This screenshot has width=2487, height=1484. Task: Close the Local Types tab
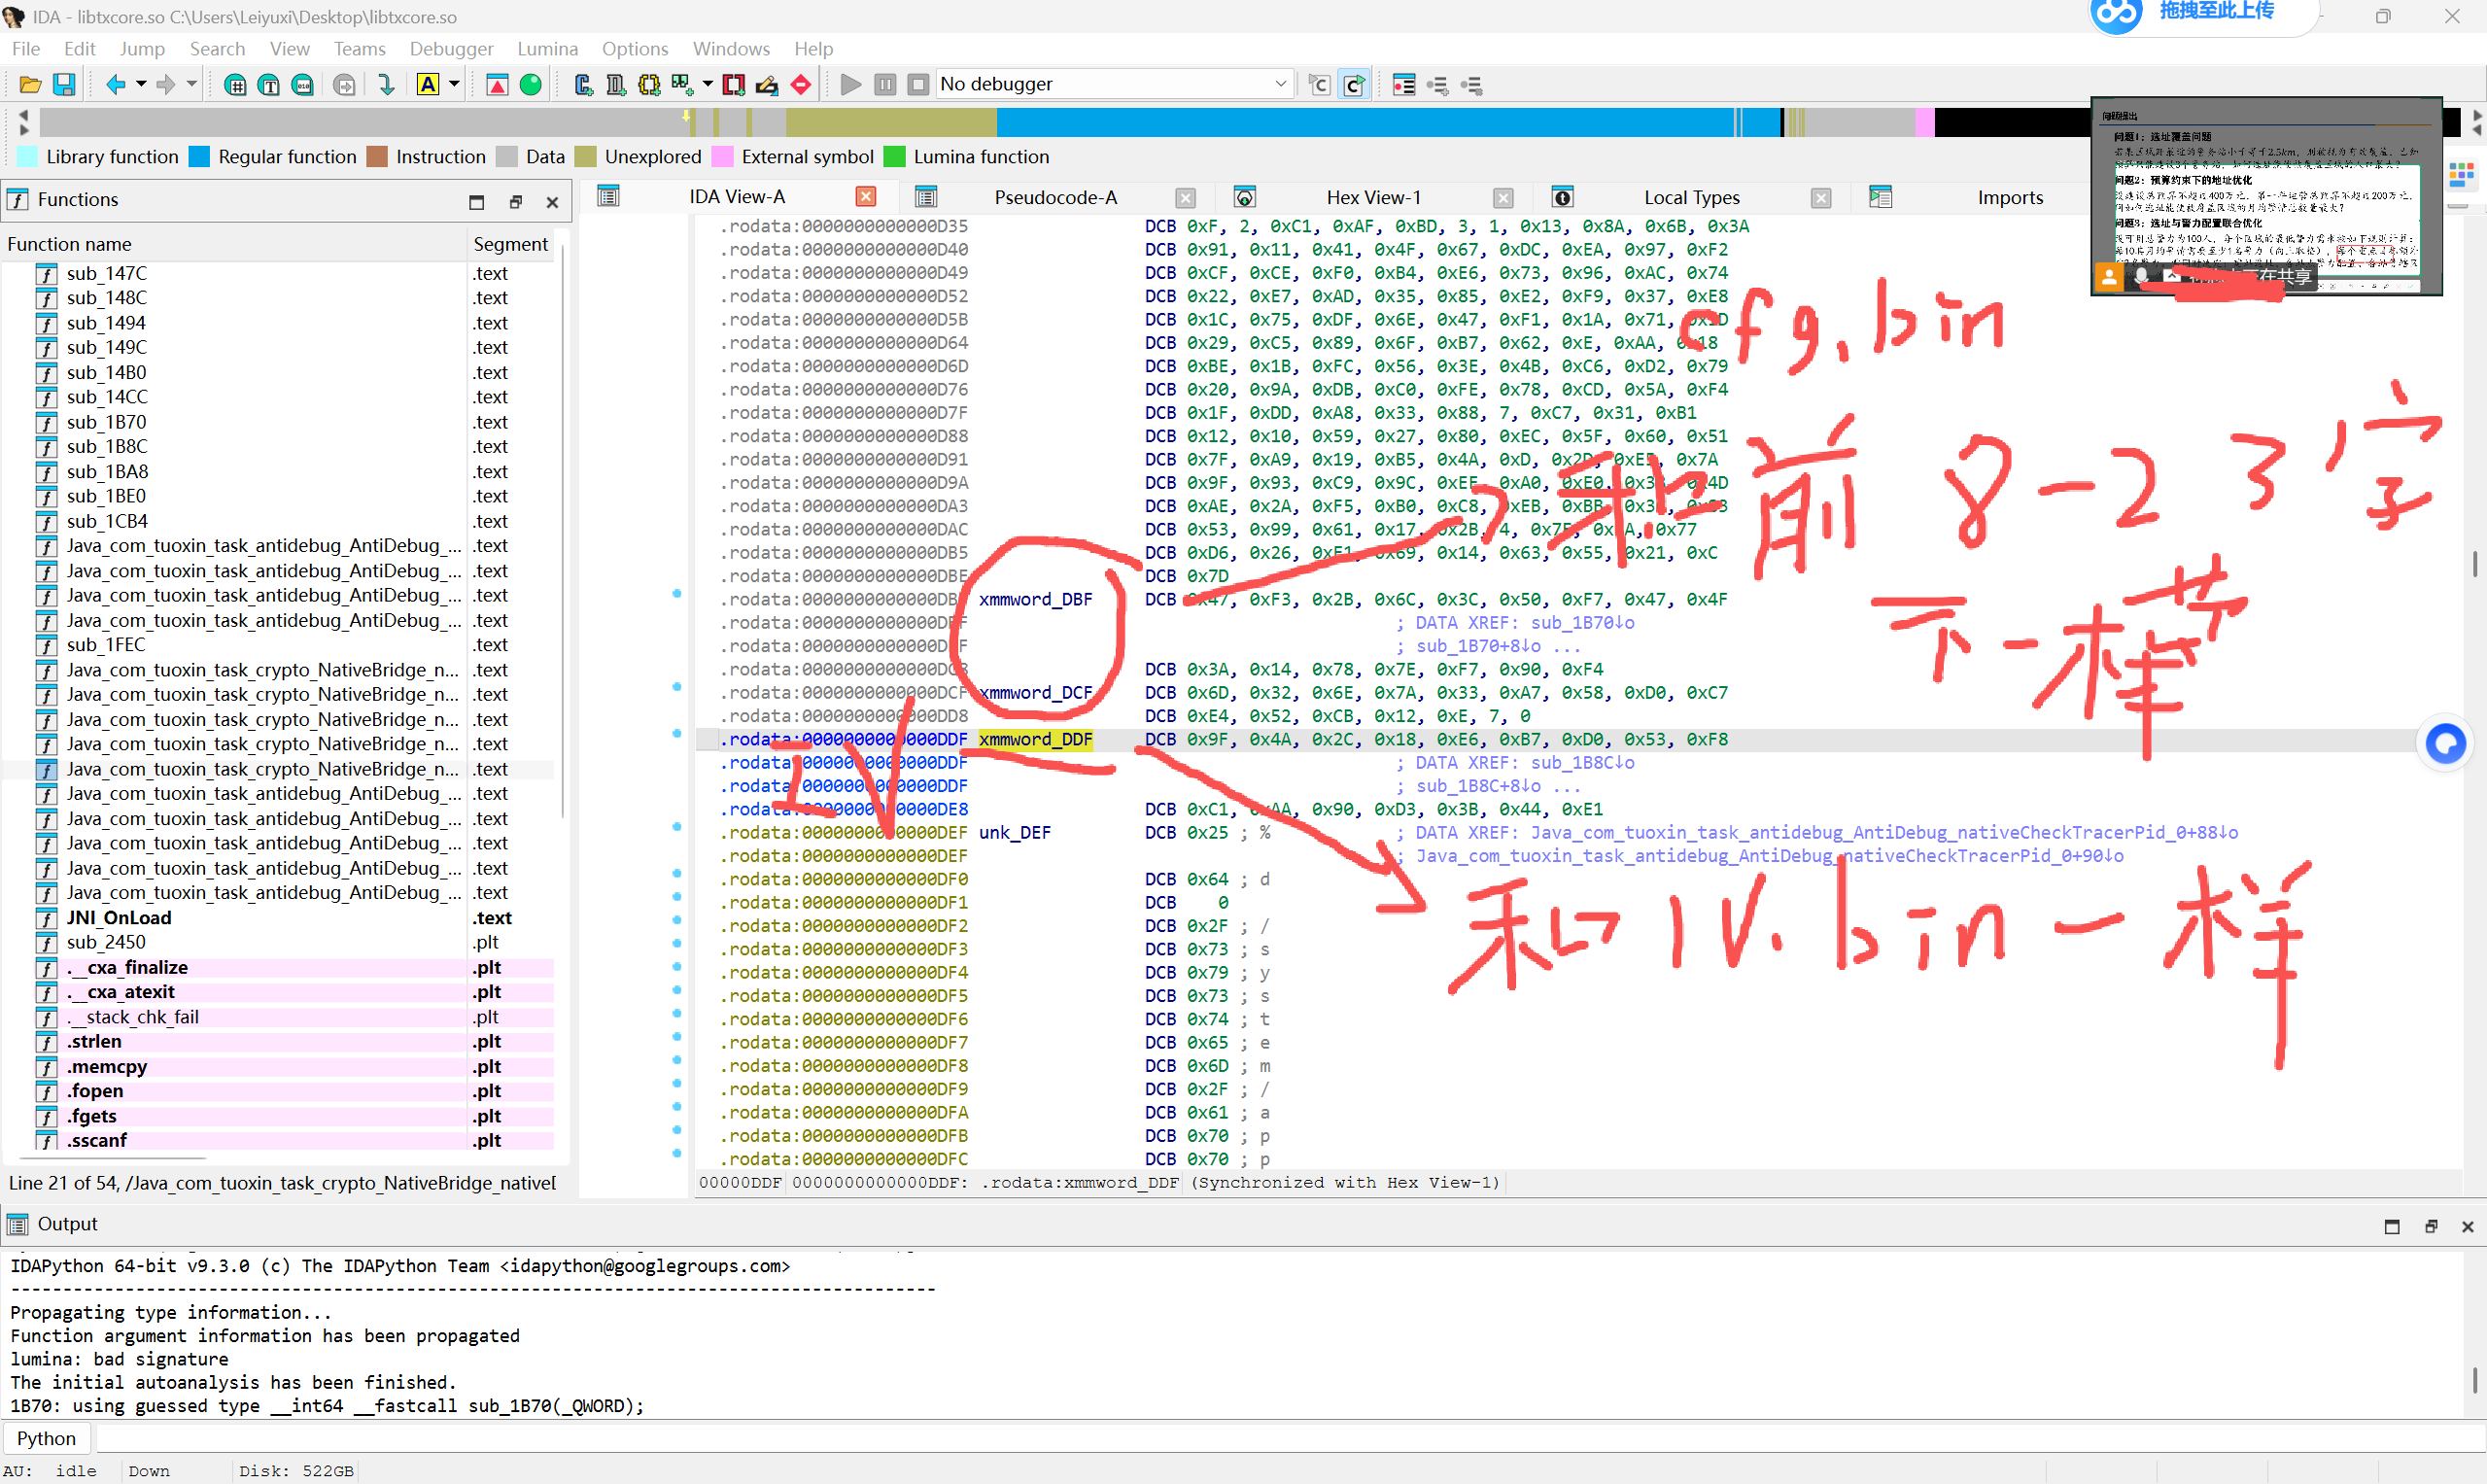(x=1821, y=198)
